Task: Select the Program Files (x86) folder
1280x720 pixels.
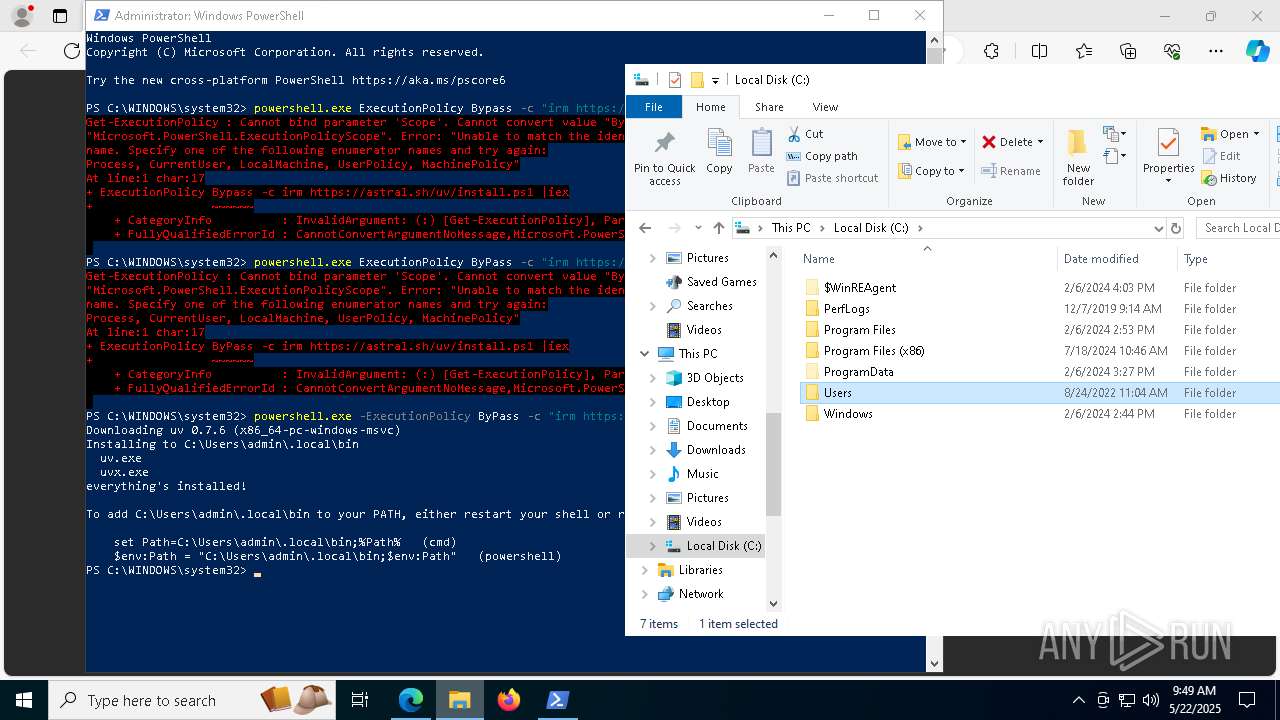Action: [x=874, y=351]
